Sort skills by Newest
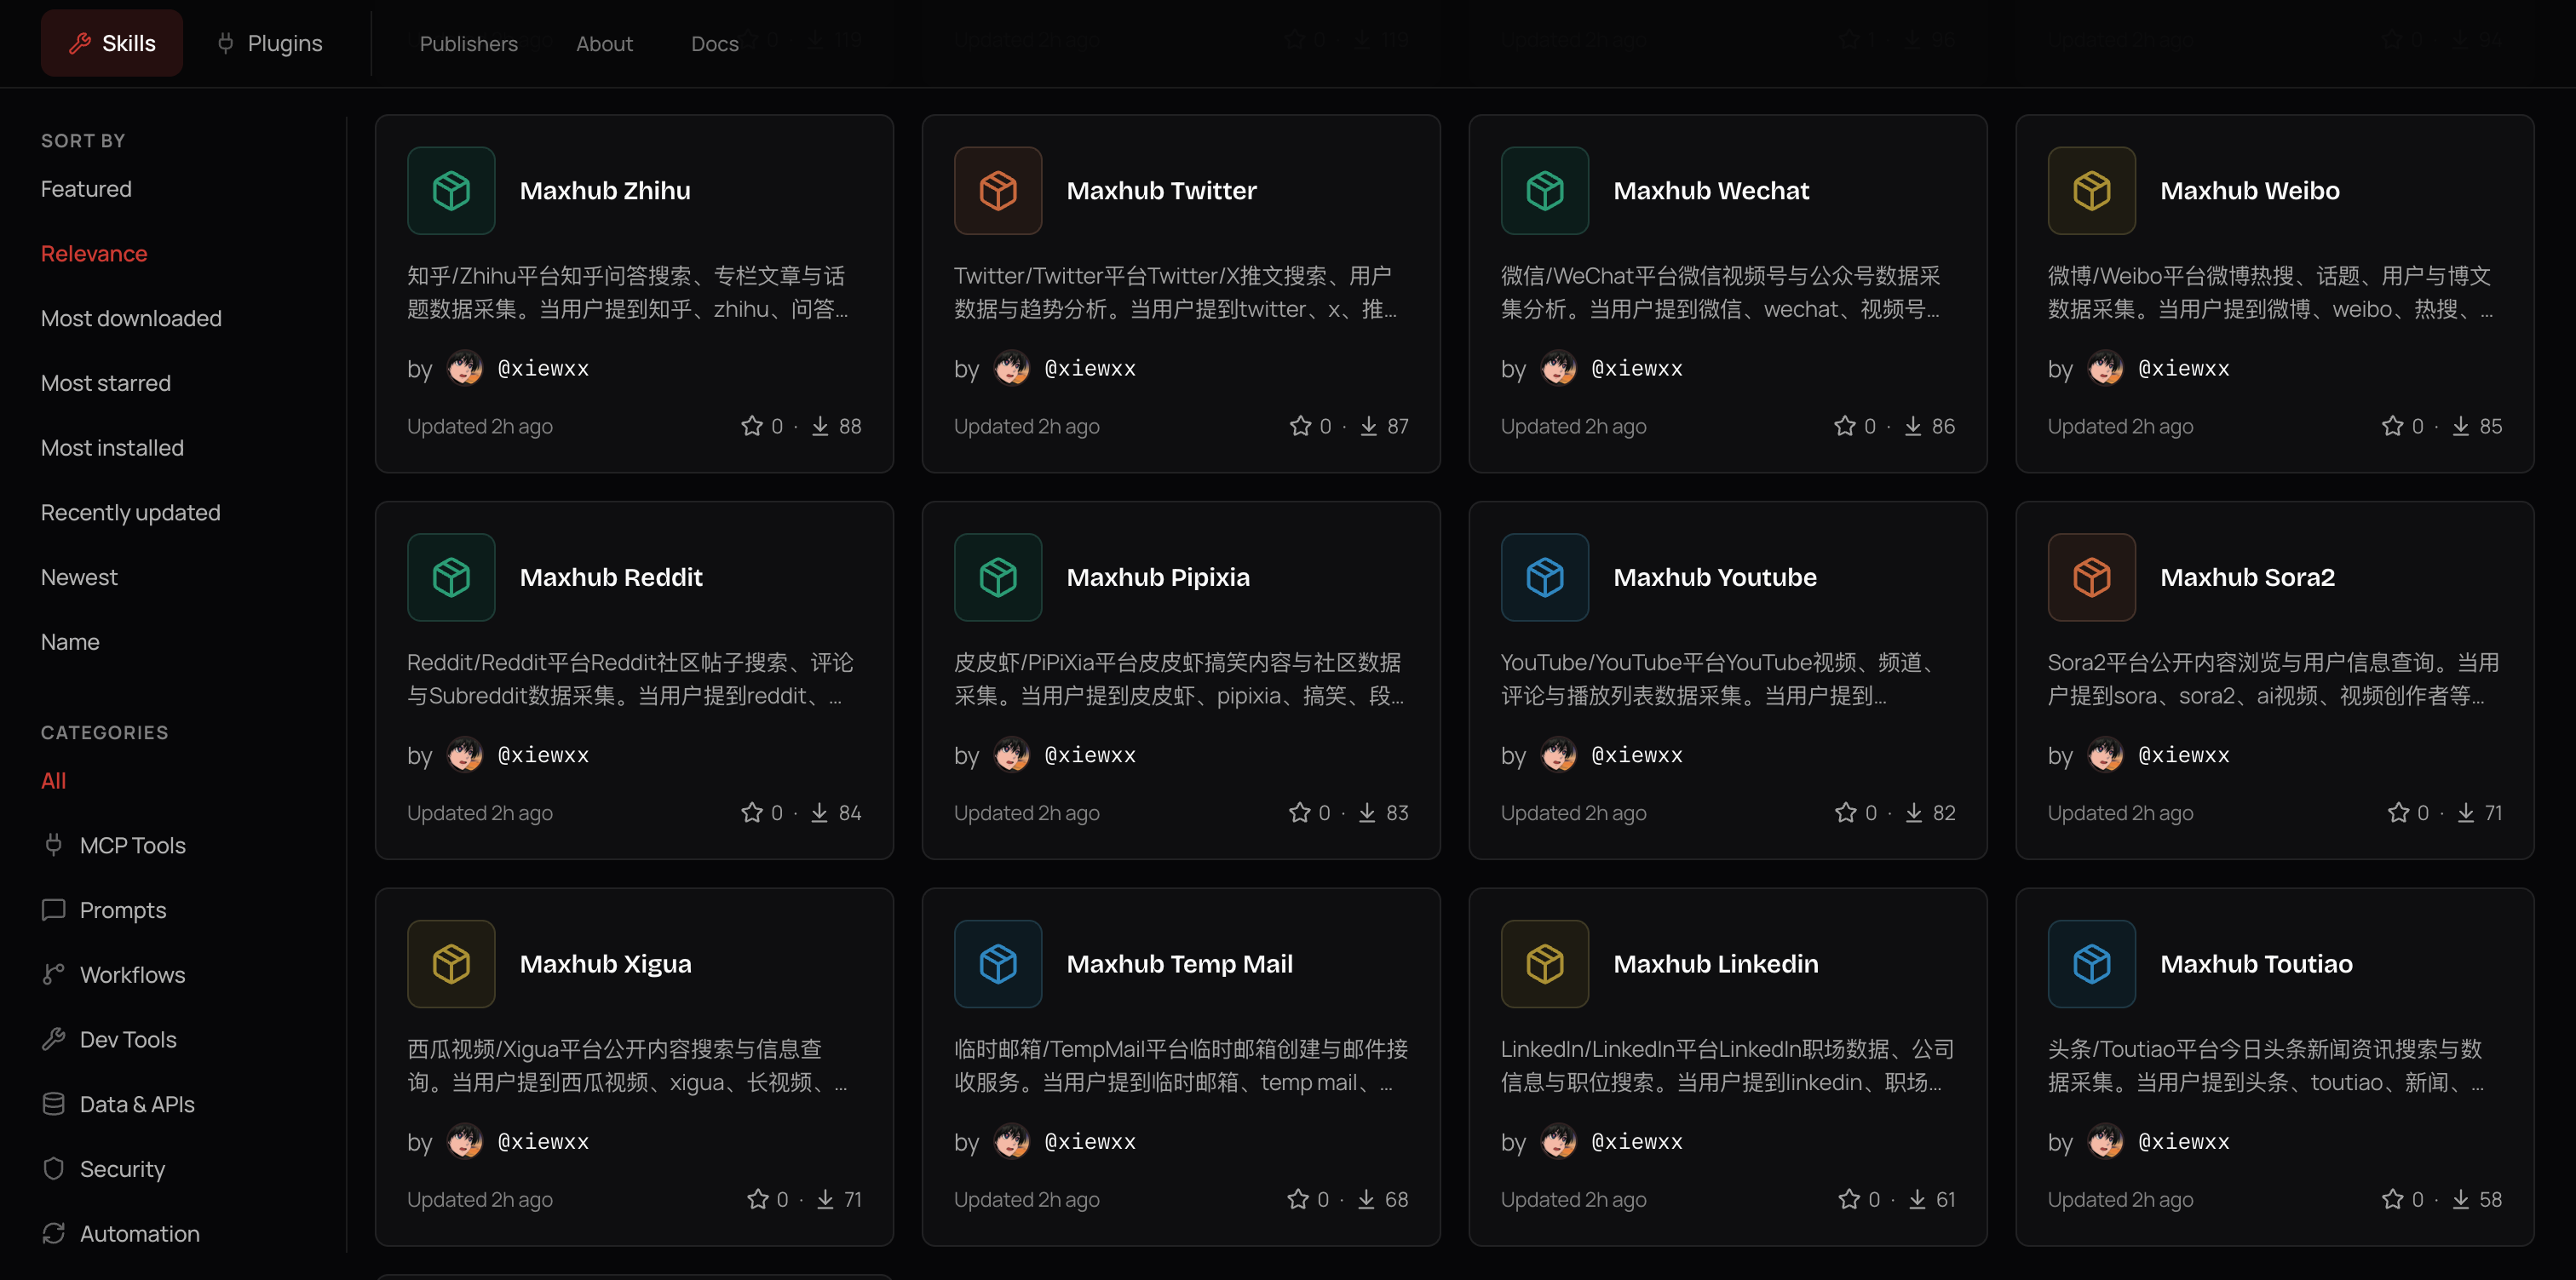Screen dimensions: 2576x1280 coord(79,577)
